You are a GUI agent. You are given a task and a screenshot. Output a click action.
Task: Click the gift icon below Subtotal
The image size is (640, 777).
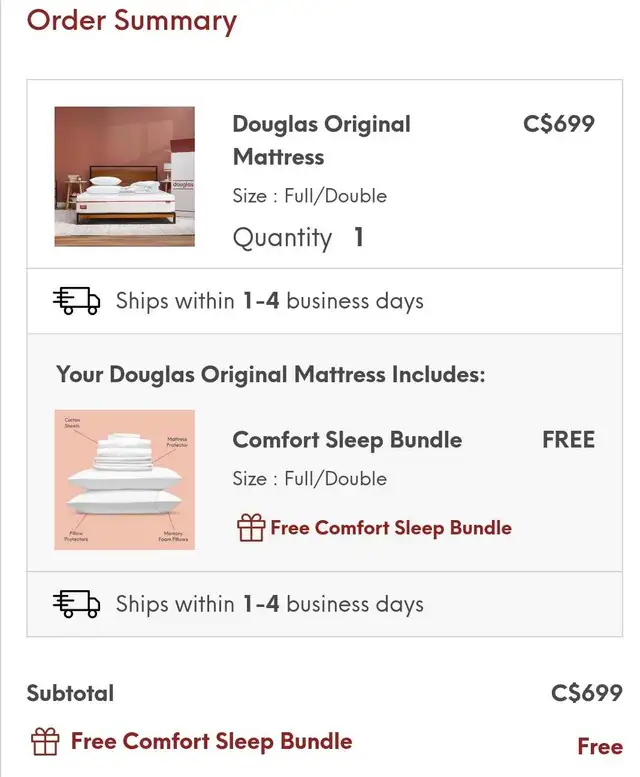pyautogui.click(x=45, y=741)
